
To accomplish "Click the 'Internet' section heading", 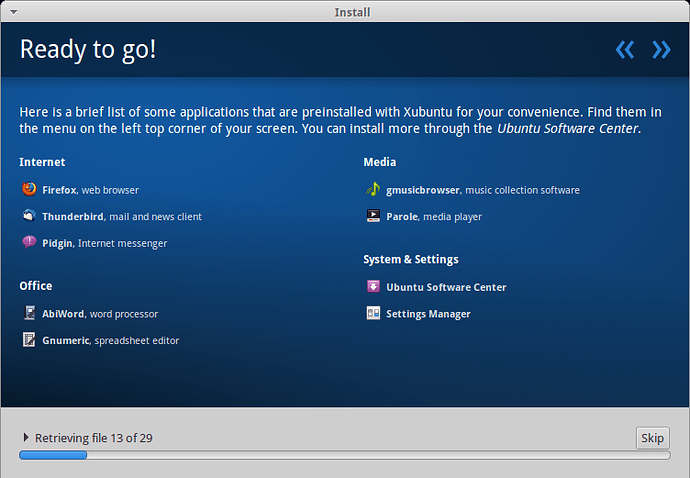I will tap(42, 162).
